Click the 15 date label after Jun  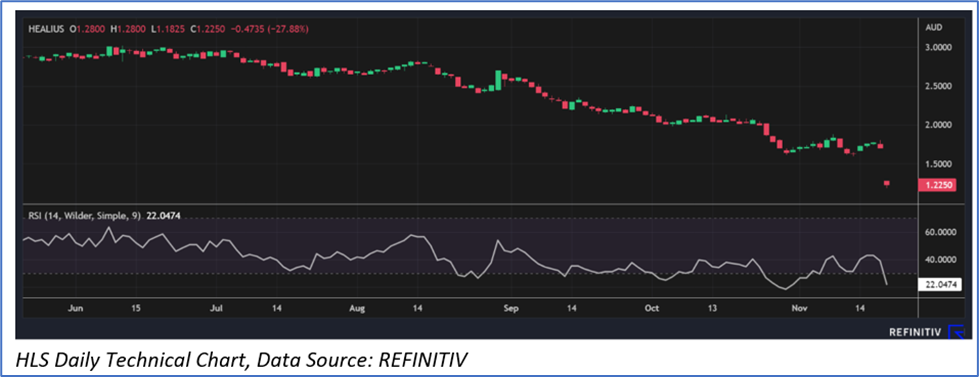(136, 308)
